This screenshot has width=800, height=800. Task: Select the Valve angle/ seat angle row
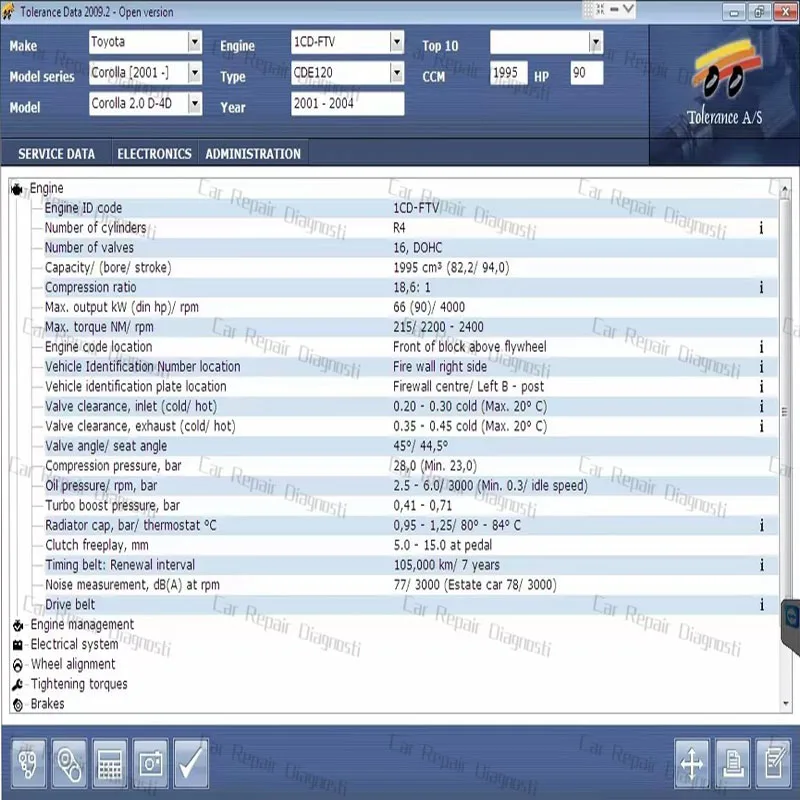[411, 446]
